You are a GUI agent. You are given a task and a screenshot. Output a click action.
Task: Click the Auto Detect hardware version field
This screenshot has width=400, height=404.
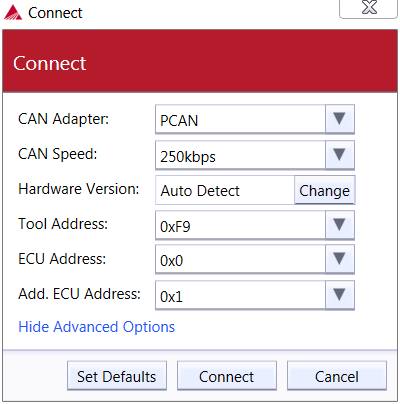(225, 190)
